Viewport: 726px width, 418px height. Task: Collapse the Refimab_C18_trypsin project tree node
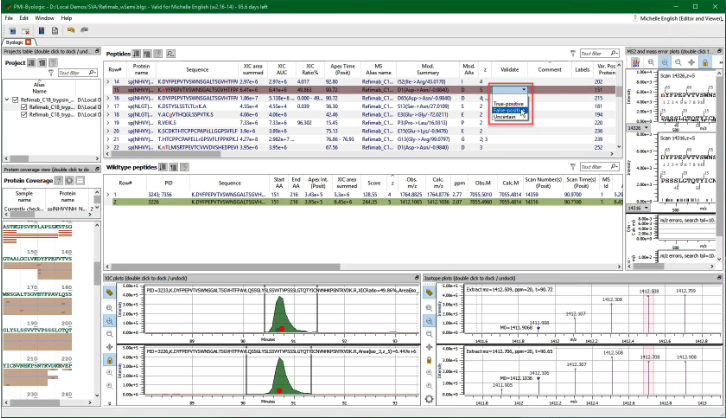tap(7, 100)
